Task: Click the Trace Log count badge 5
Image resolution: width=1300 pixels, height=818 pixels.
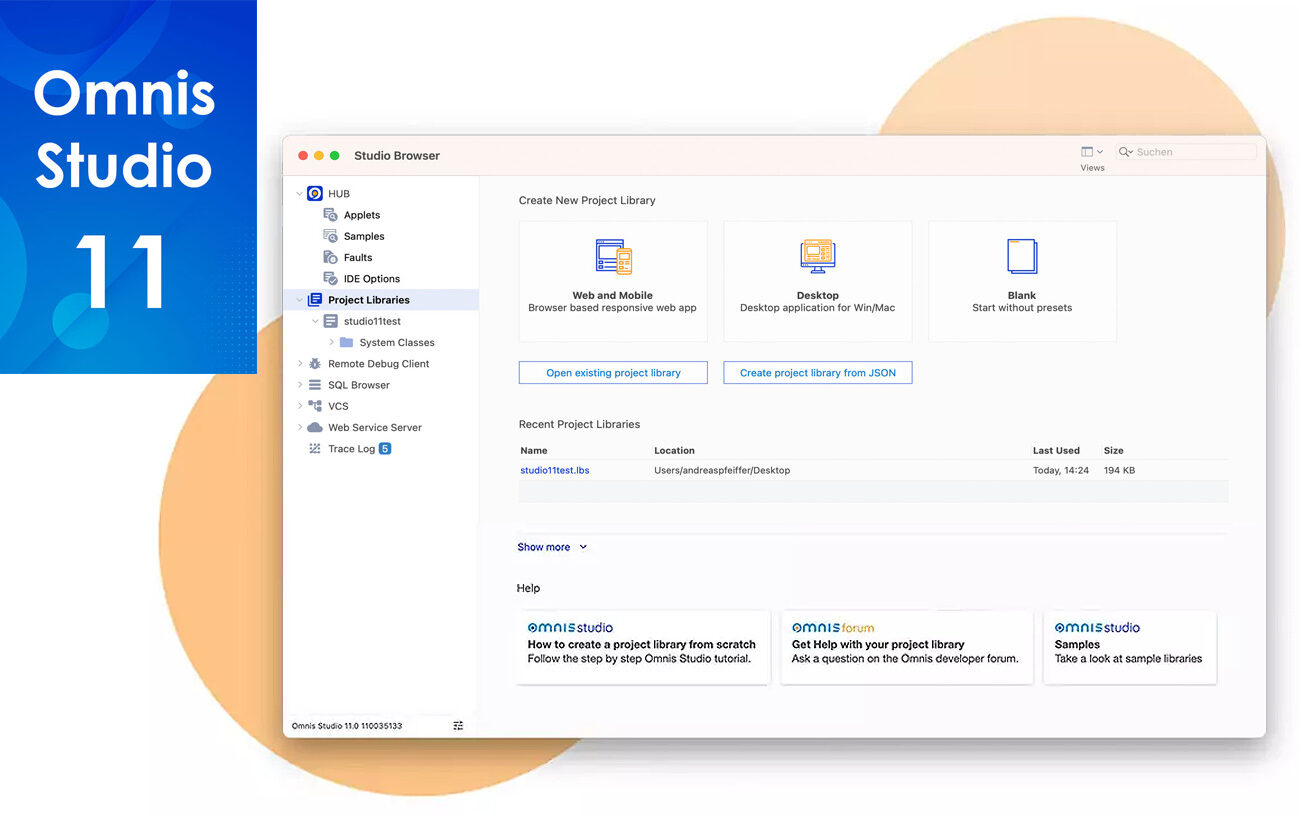Action: tap(385, 449)
